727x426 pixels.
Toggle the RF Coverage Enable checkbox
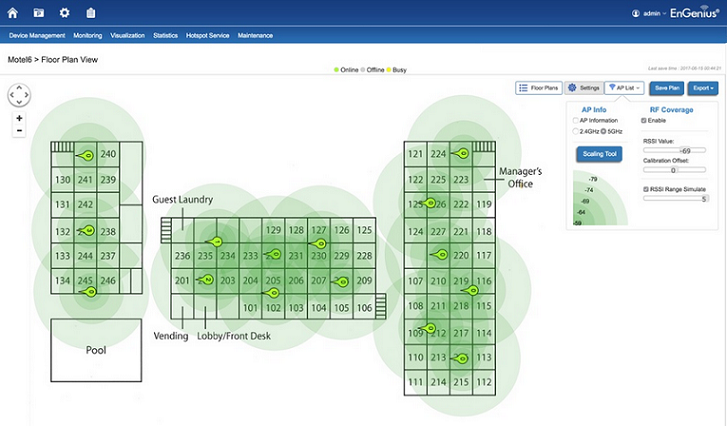click(x=643, y=120)
